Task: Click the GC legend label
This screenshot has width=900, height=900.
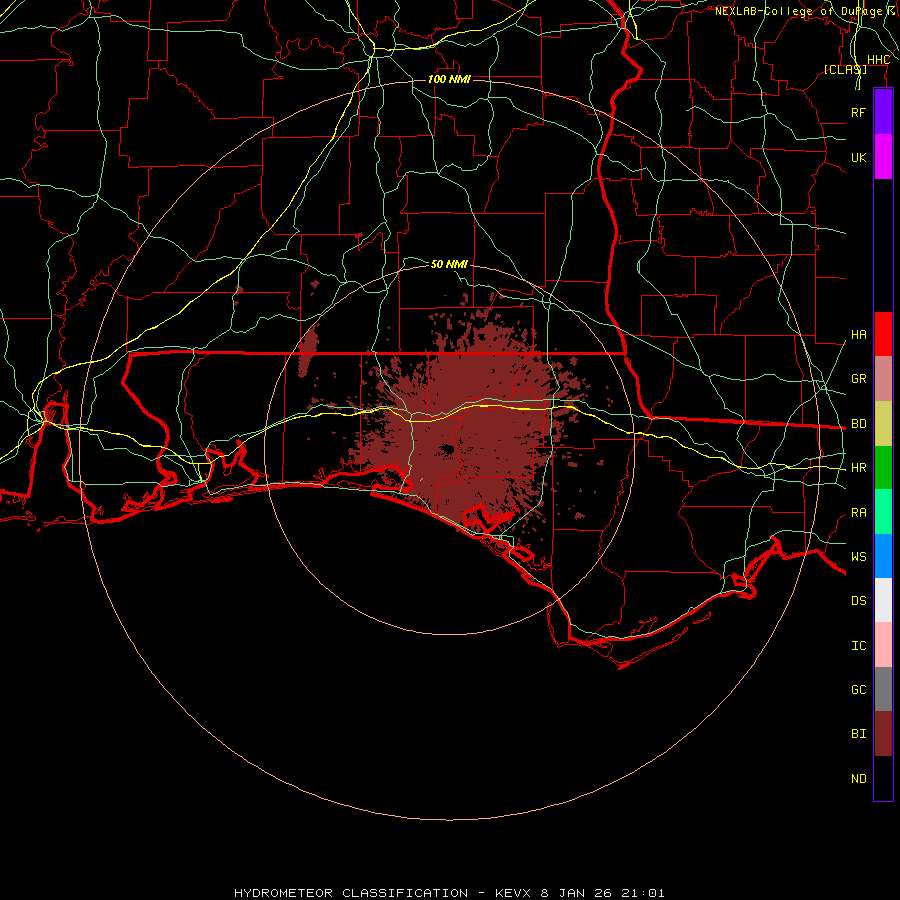Action: point(858,690)
